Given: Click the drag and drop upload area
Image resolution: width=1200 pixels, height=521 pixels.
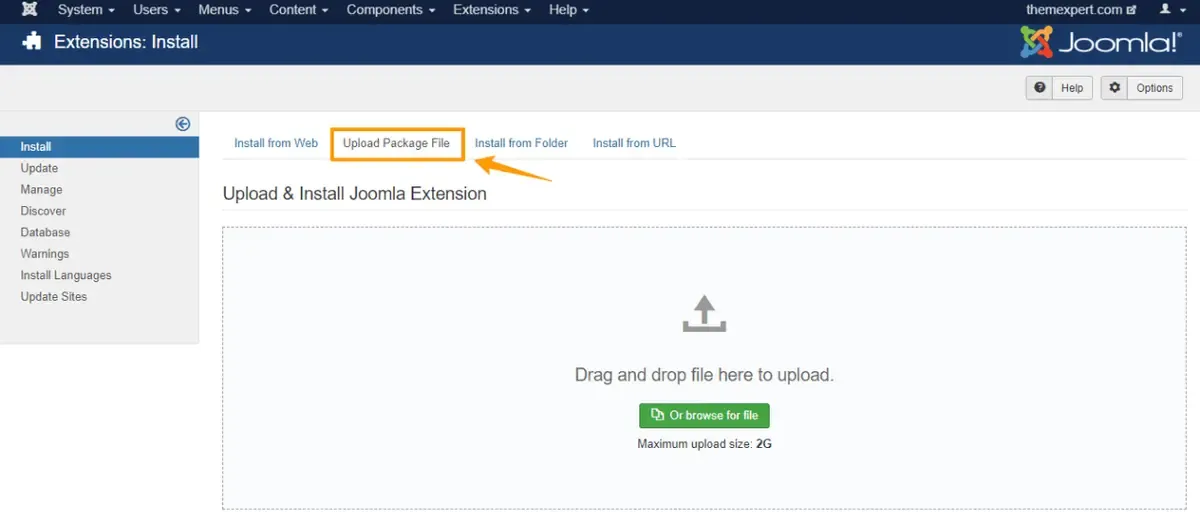Looking at the screenshot, I should (704, 369).
